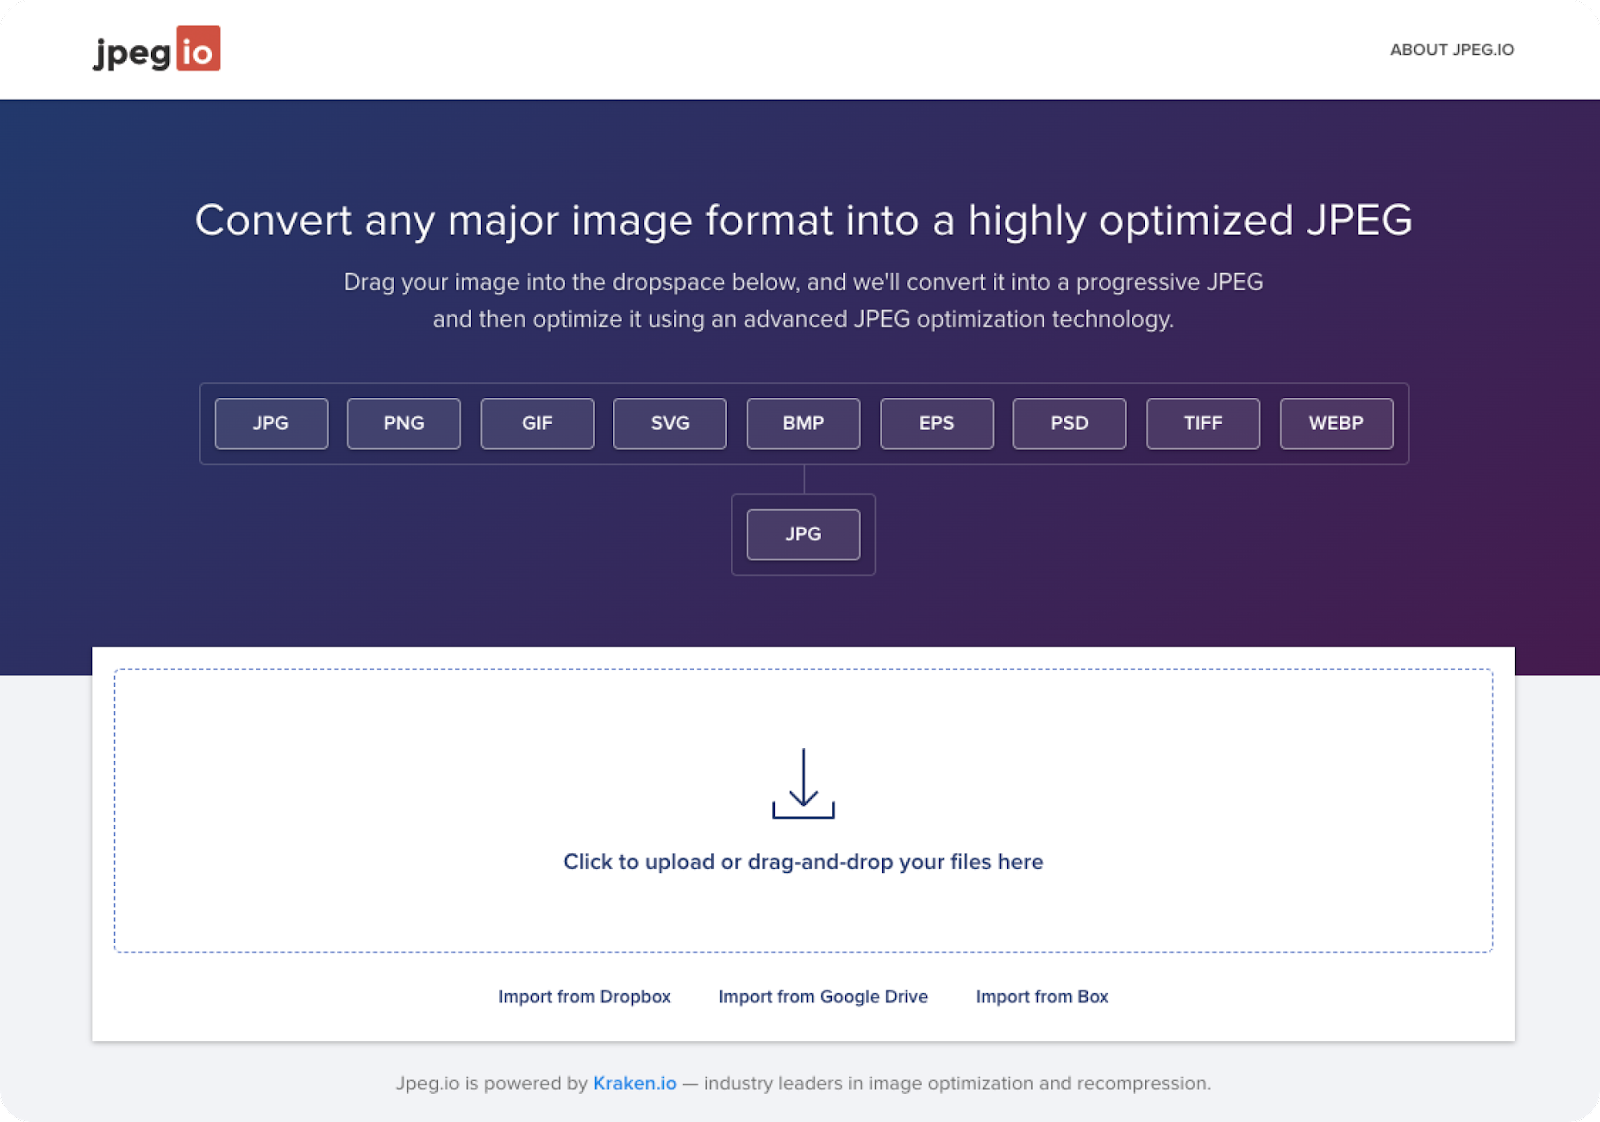Image resolution: width=1600 pixels, height=1122 pixels.
Task: Follow the Kraken.io link
Action: pos(635,1083)
